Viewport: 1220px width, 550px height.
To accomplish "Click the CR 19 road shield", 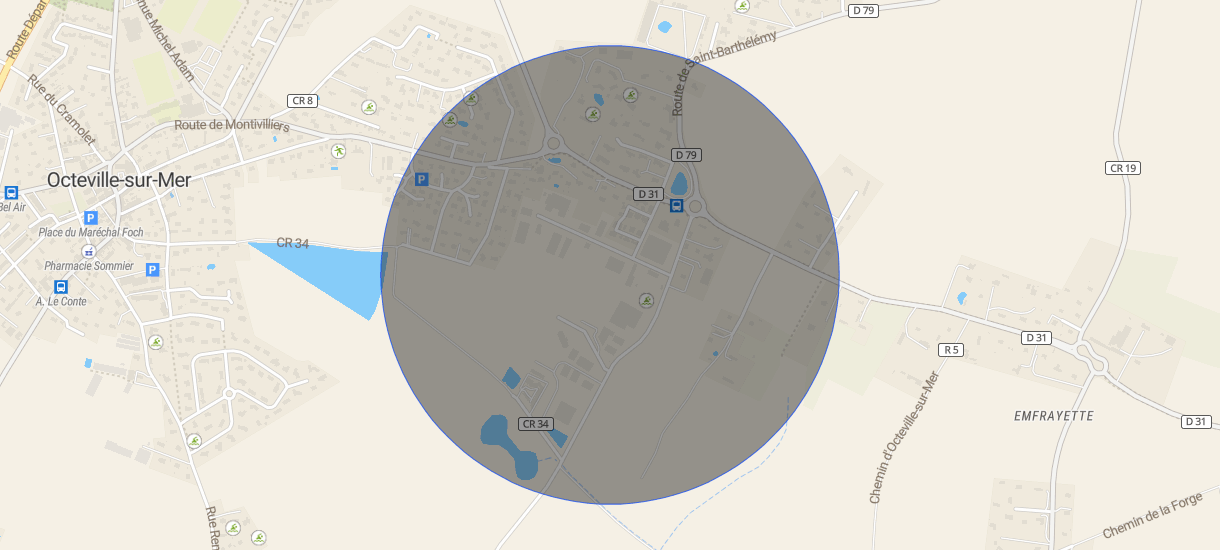I will pos(1124,168).
